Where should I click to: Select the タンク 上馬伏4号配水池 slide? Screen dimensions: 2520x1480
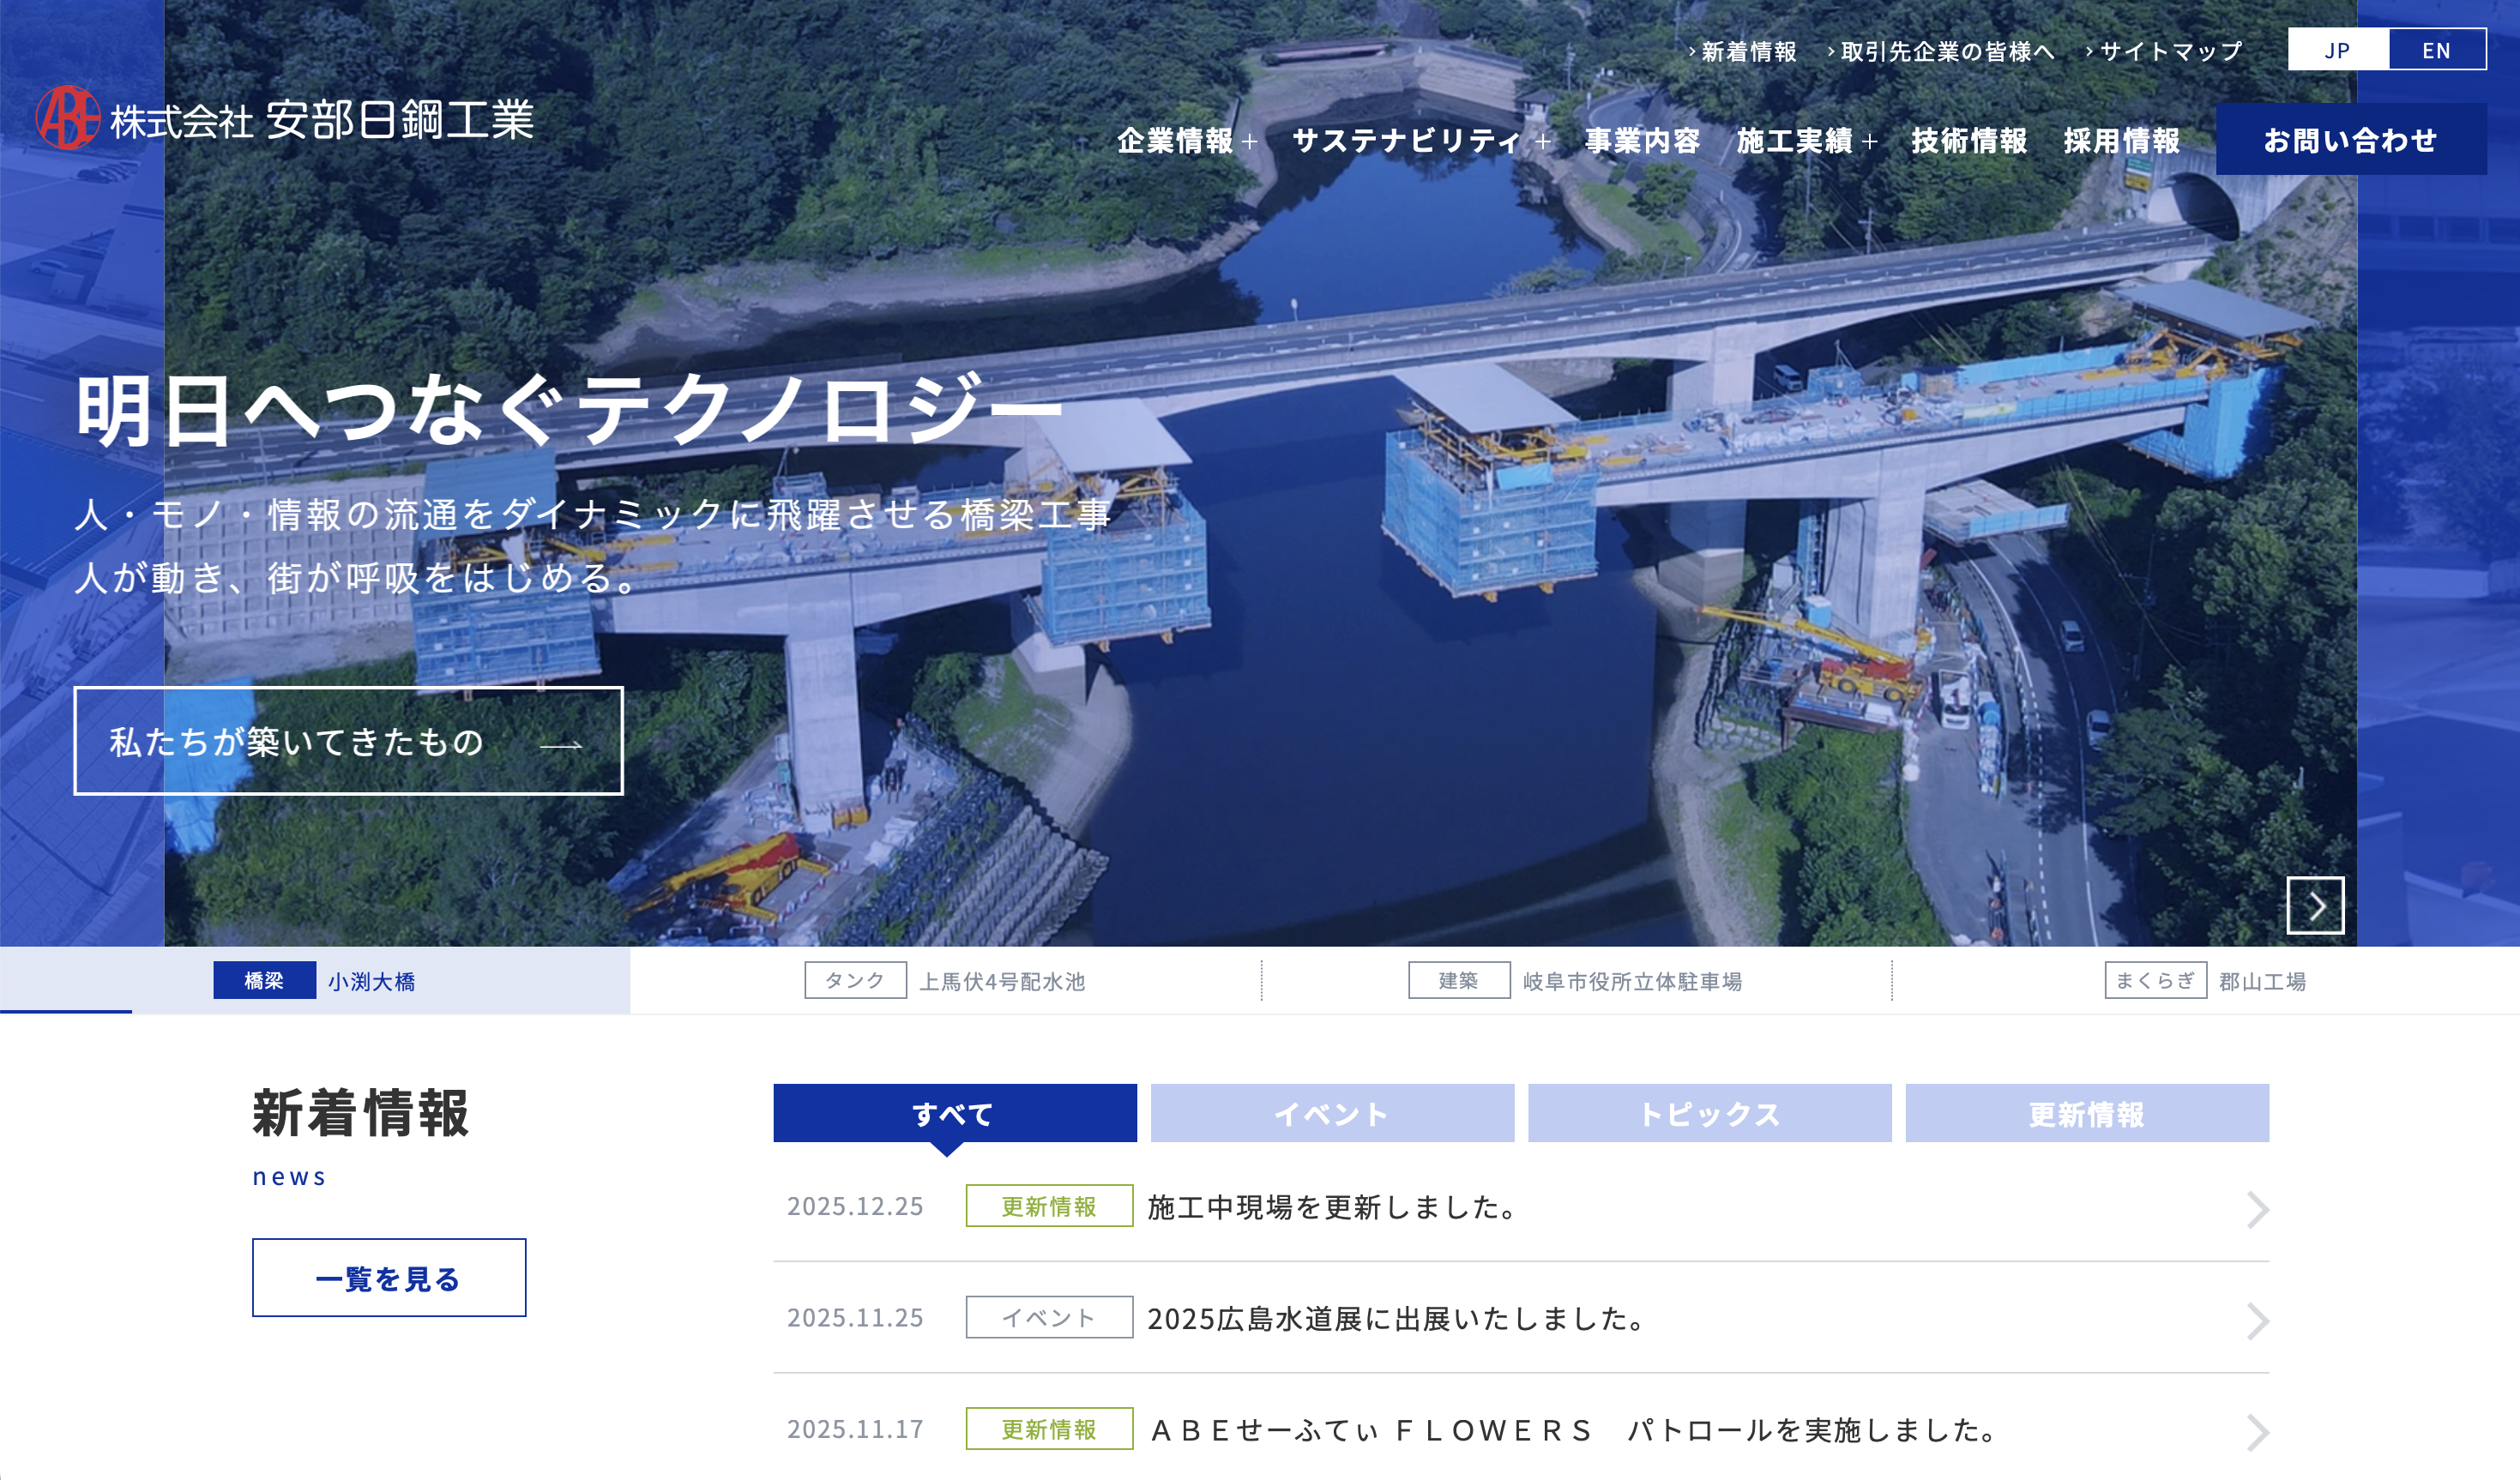[x=945, y=981]
